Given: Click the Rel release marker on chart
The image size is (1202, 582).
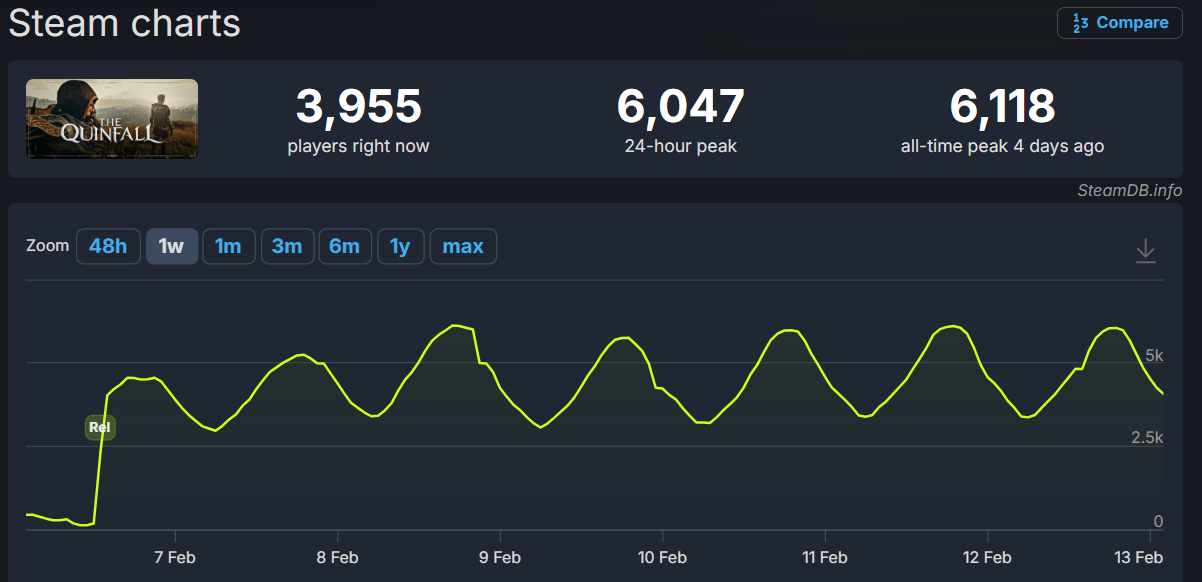Looking at the screenshot, I should pyautogui.click(x=100, y=428).
